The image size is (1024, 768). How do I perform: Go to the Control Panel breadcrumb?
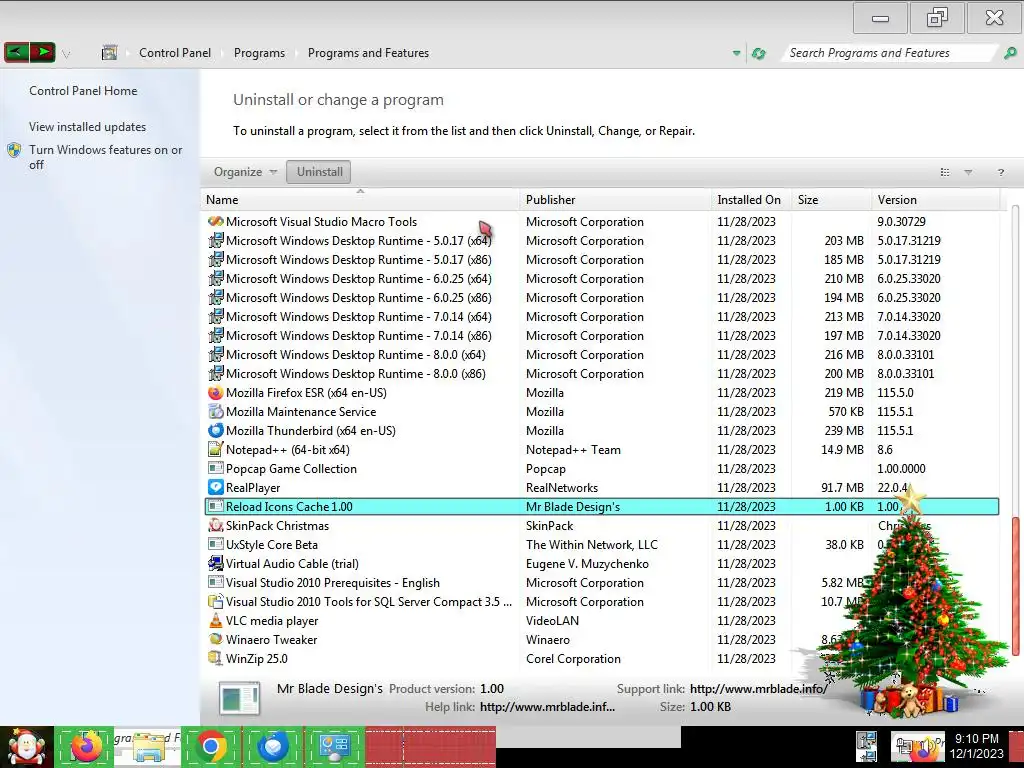175,53
